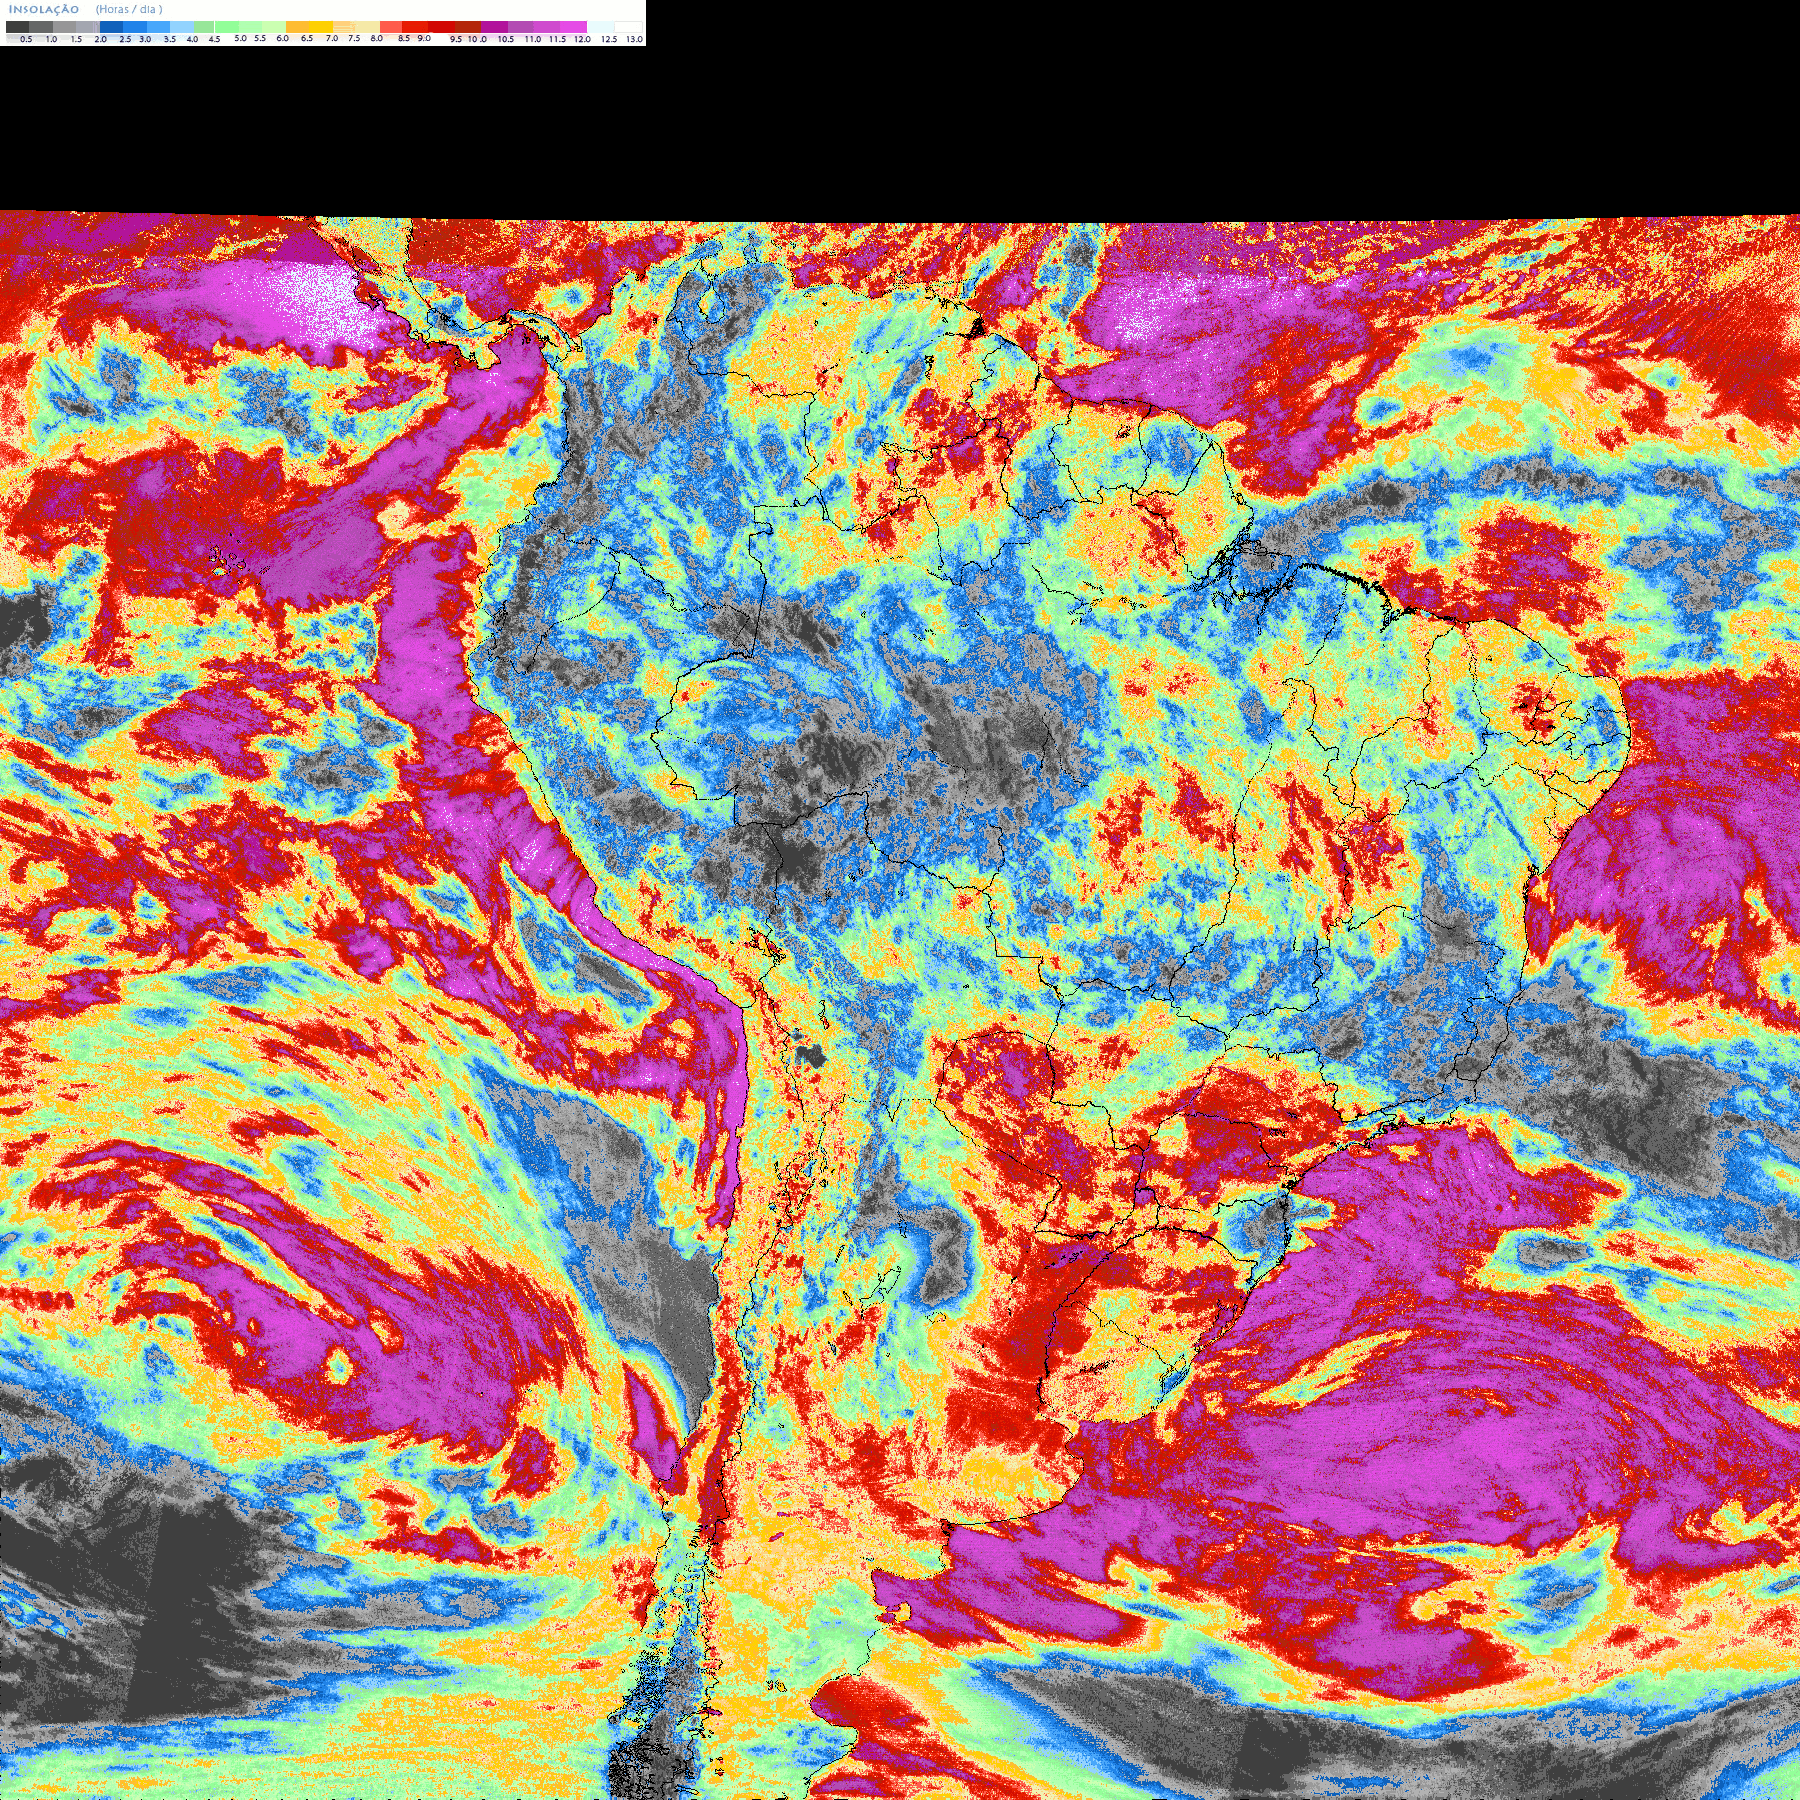Click the 12.0 legend value
The height and width of the screenshot is (1800, 1800).
pyautogui.click(x=582, y=39)
